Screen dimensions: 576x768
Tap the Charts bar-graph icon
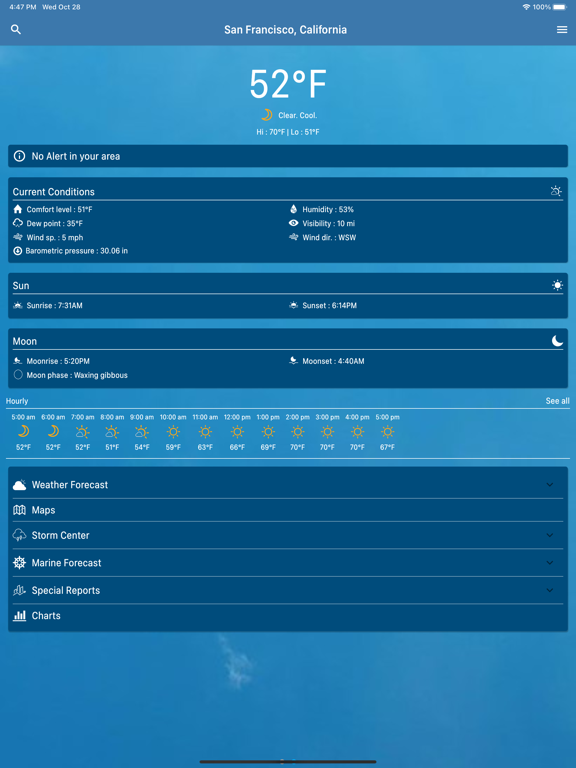click(19, 616)
